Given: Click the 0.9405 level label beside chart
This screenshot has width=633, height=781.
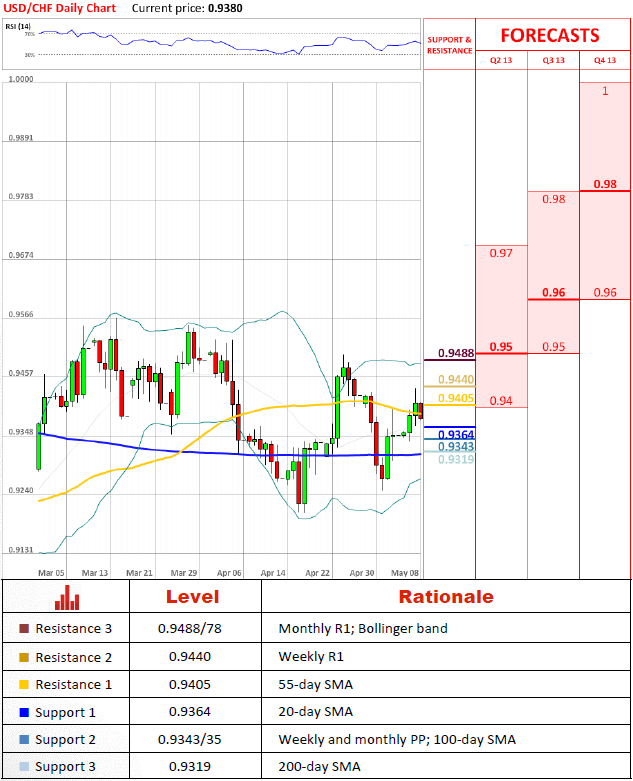Looking at the screenshot, I should click(456, 398).
